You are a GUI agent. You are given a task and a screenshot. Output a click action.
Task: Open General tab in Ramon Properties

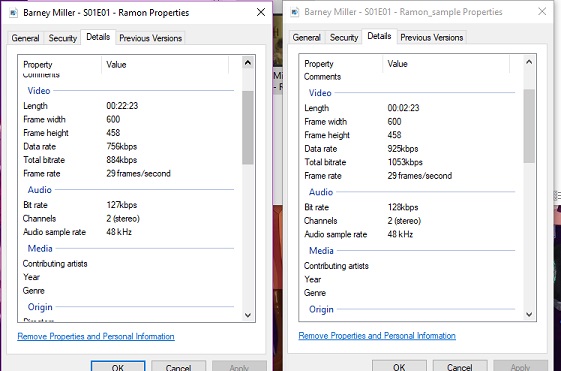point(25,38)
